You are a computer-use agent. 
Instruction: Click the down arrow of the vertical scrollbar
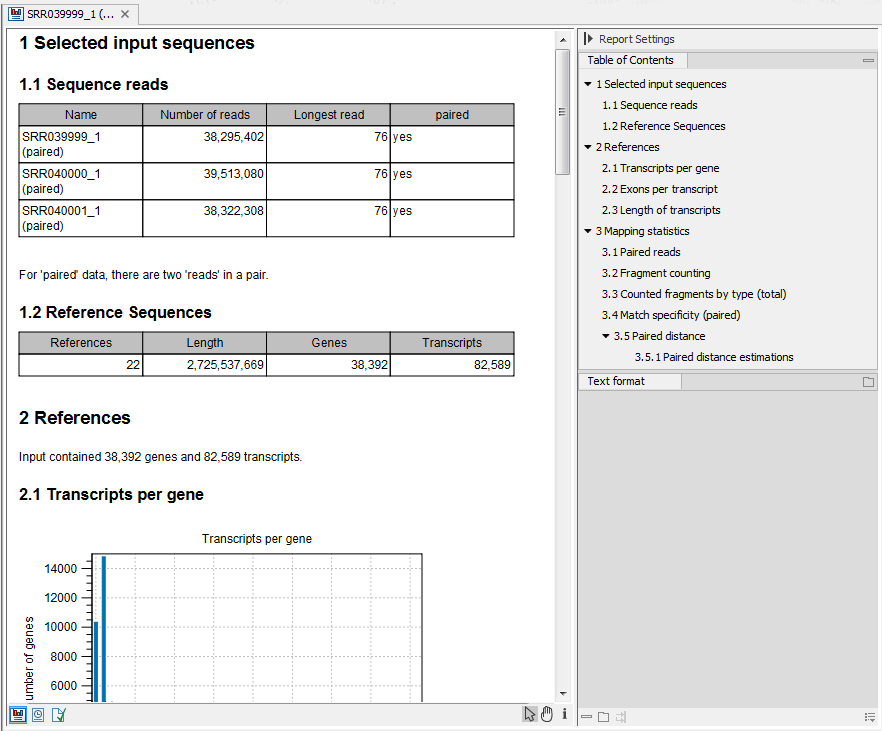click(x=562, y=691)
